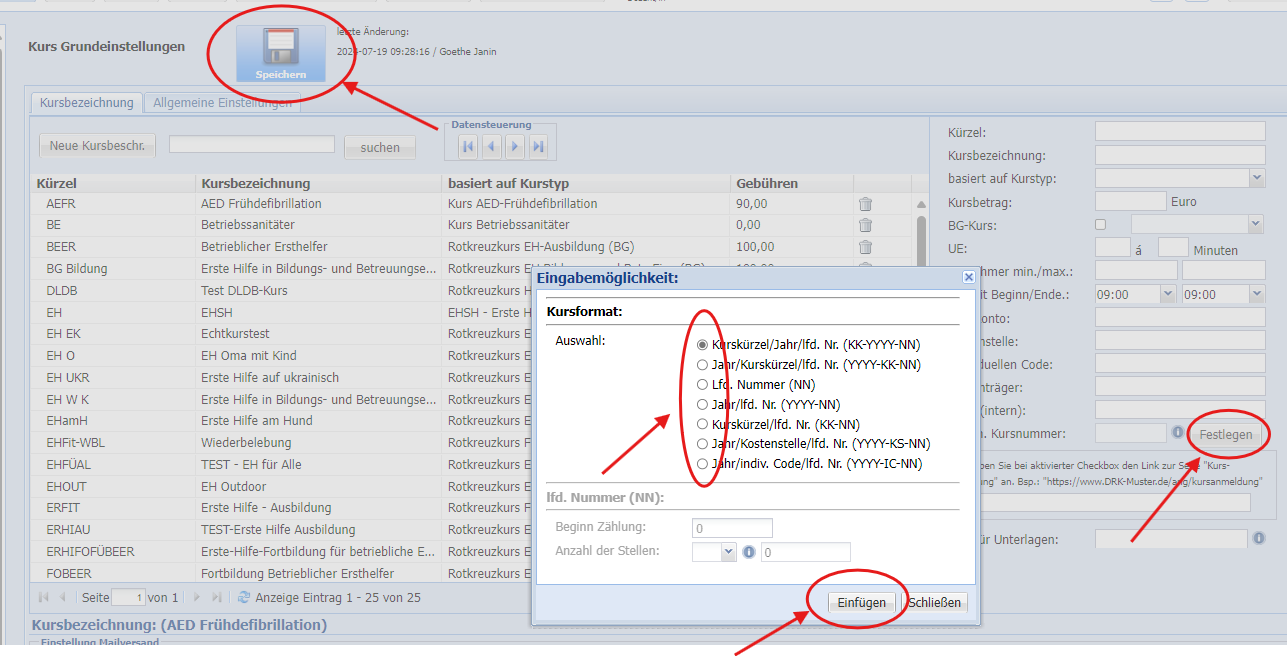Go to previous record in Datensteuerung

click(x=491, y=147)
